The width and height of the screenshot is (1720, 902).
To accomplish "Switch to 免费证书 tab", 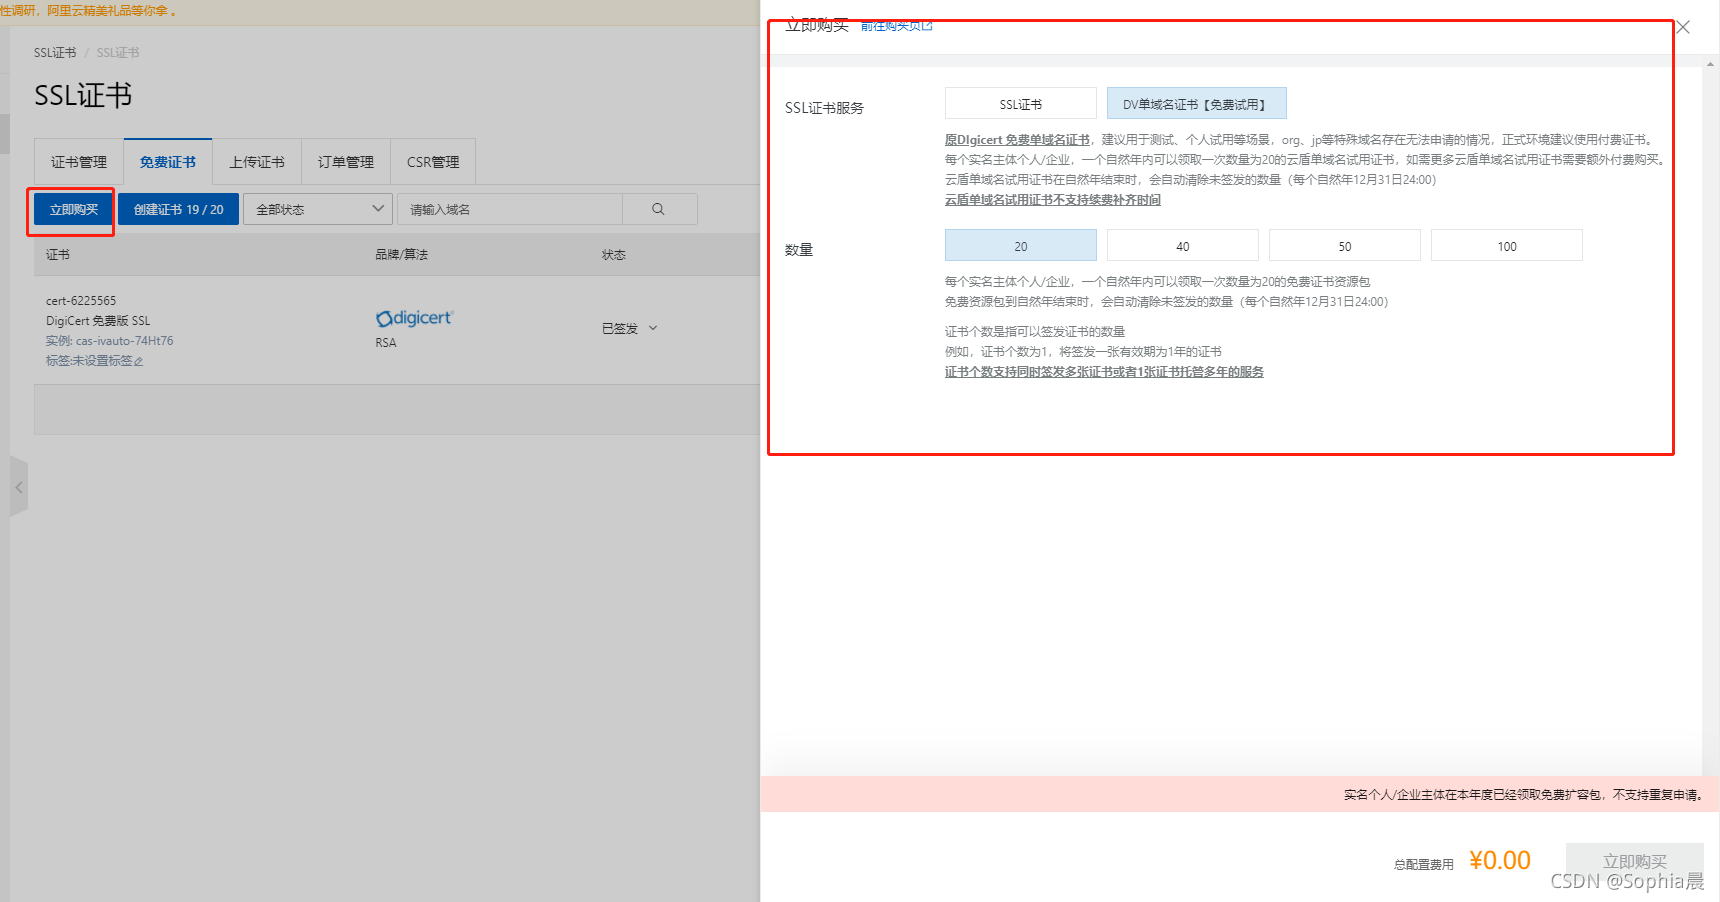I will pyautogui.click(x=168, y=162).
